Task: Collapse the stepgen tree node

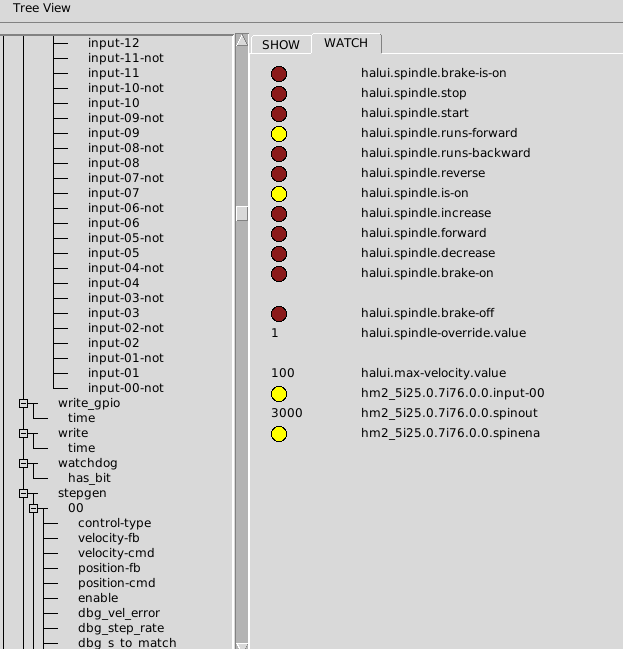Action: [23, 493]
